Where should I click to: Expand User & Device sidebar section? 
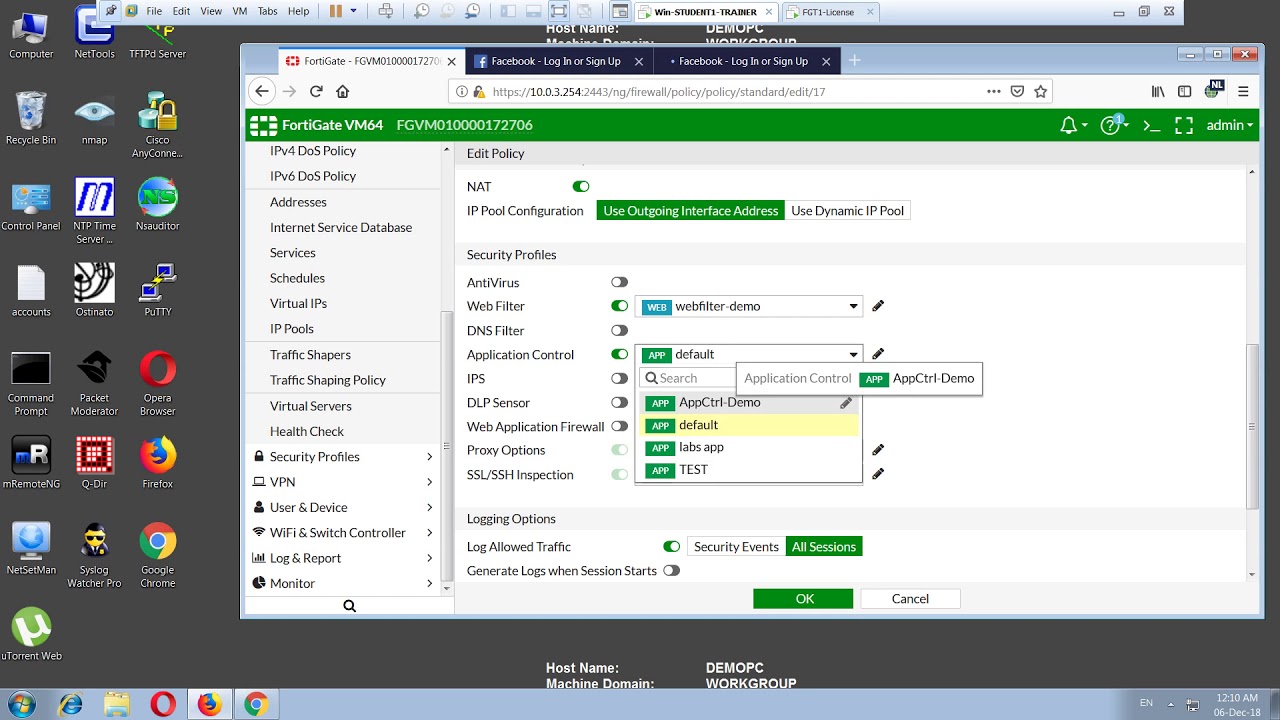coord(344,507)
